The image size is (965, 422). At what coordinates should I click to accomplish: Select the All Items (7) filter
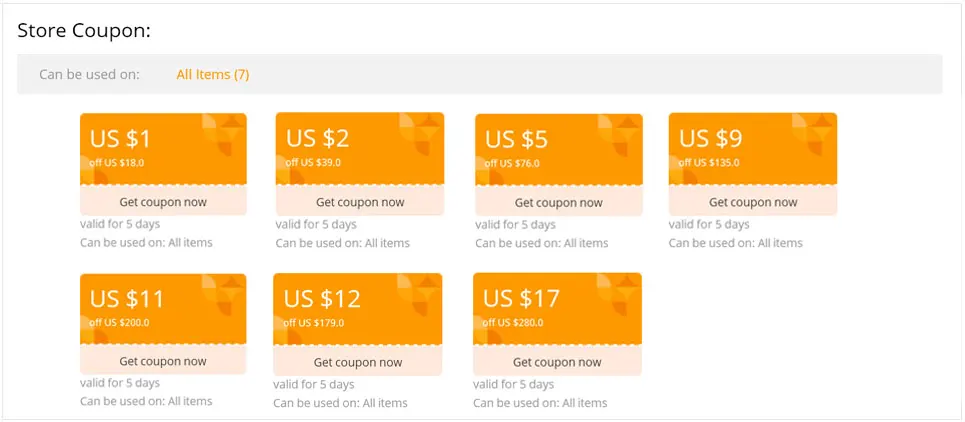[x=213, y=74]
